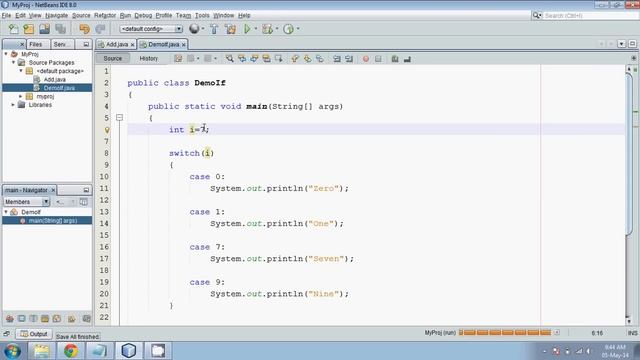640x360 pixels.
Task: Toggle Bookmark in editor toolbar
Action: click(x=320, y=59)
